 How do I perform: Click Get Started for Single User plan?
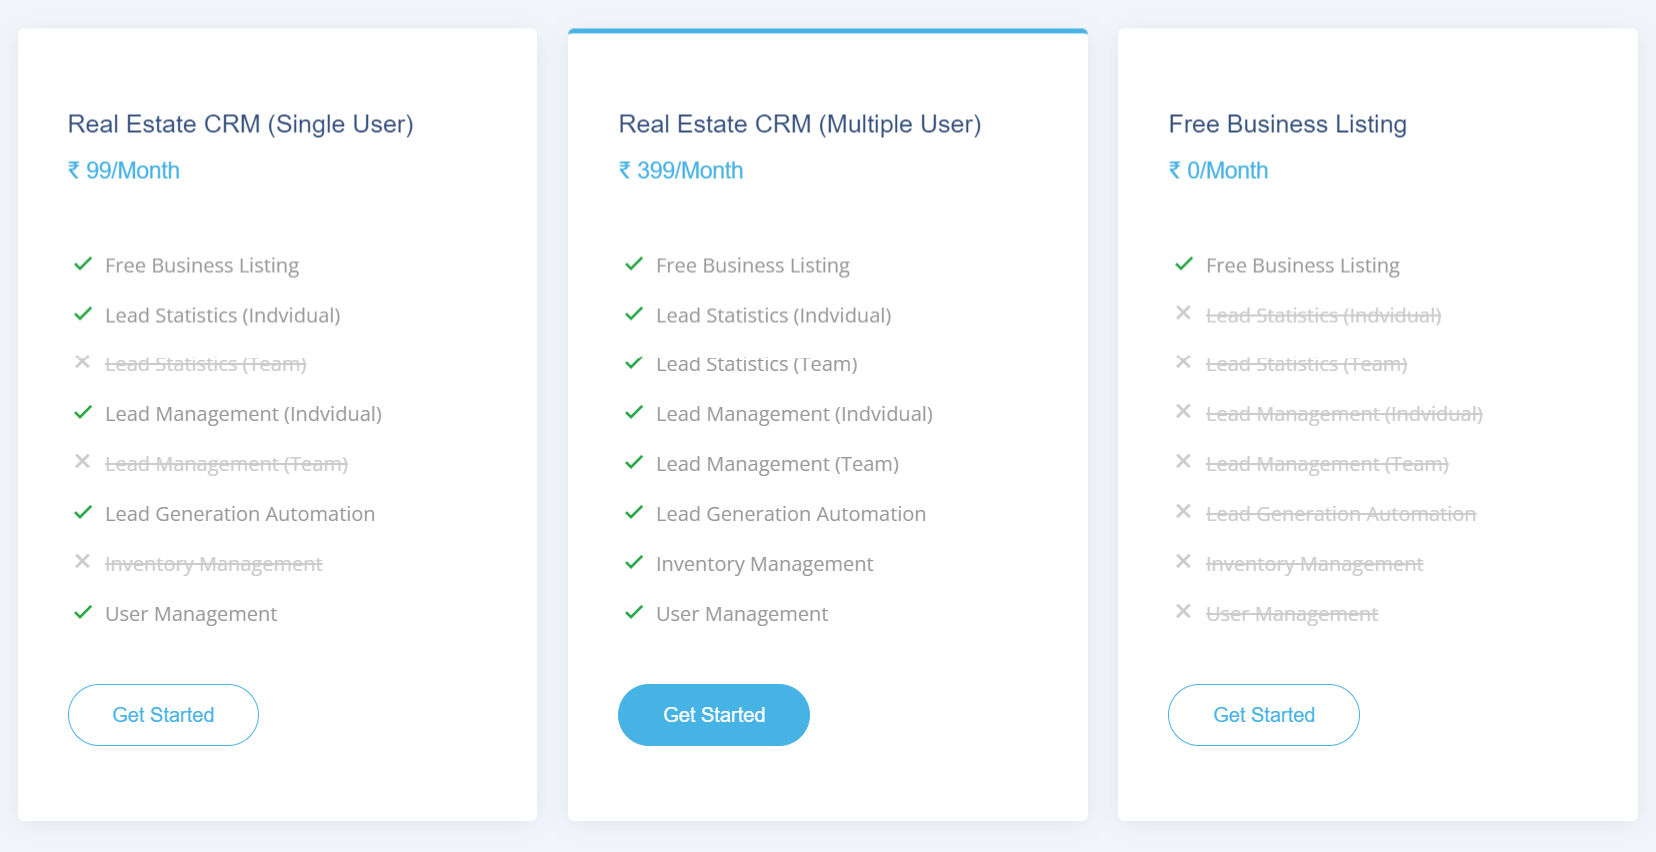pyautogui.click(x=163, y=715)
